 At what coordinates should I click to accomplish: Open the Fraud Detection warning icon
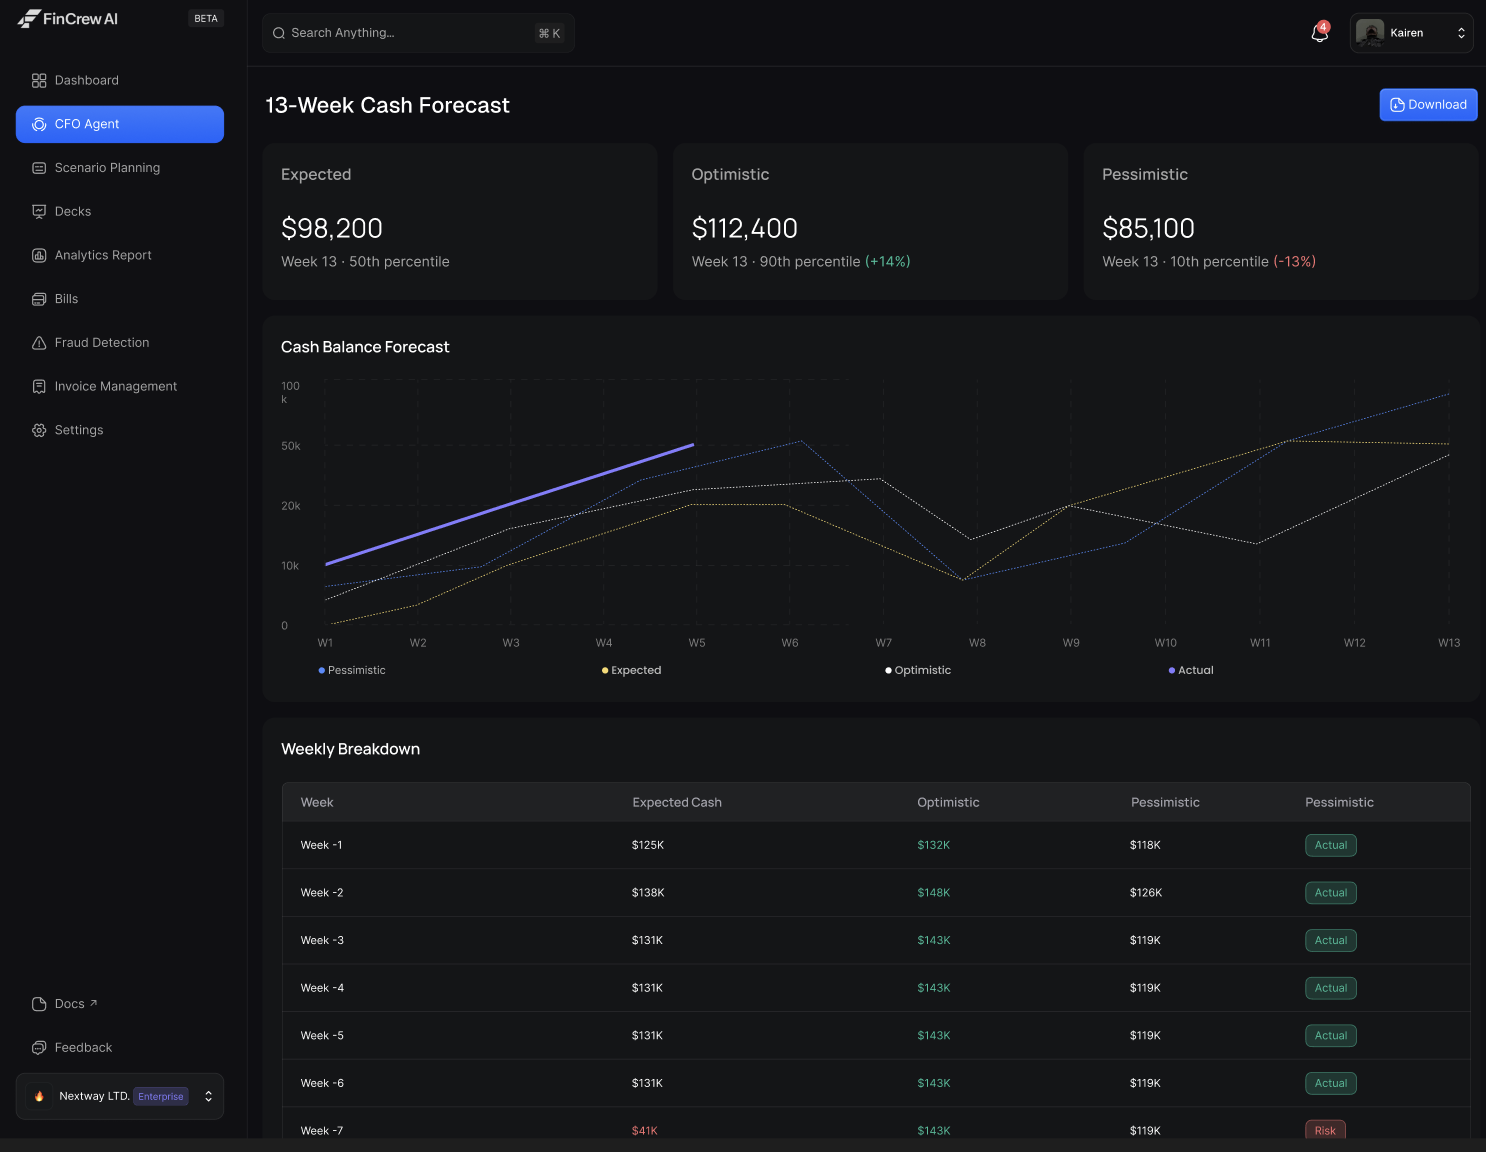pyautogui.click(x=39, y=343)
